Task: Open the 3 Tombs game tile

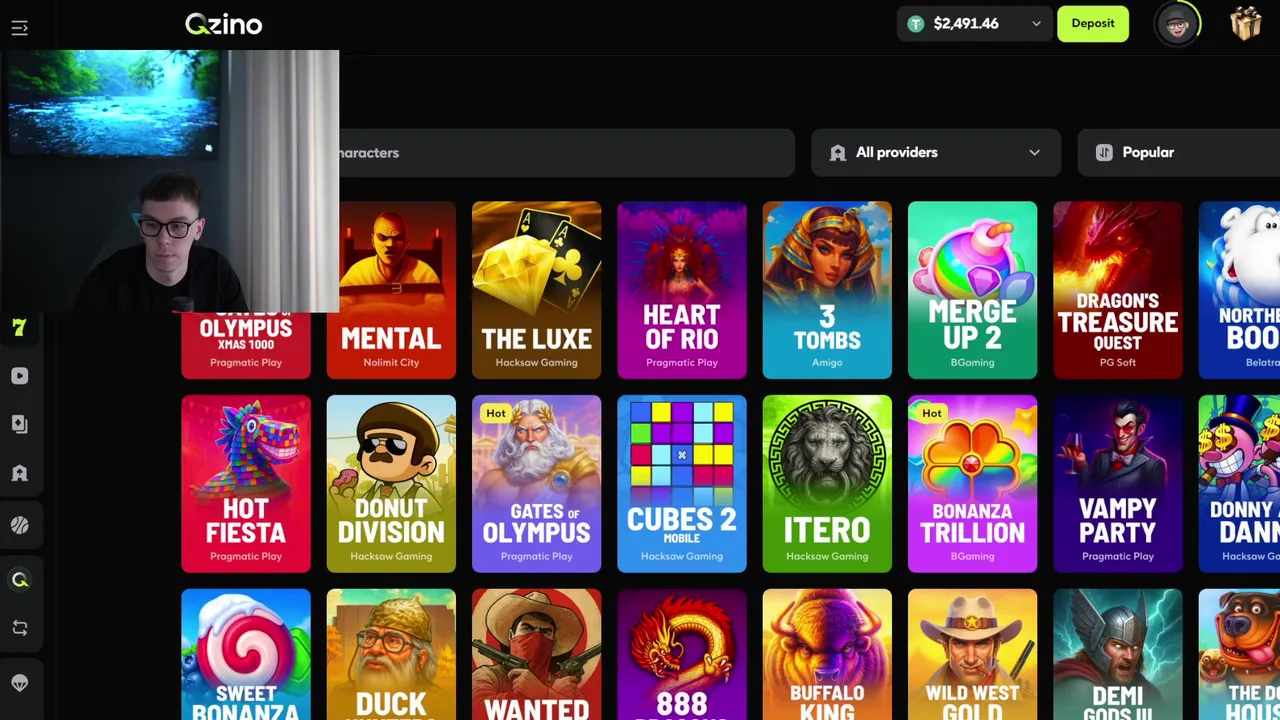Action: coord(827,290)
